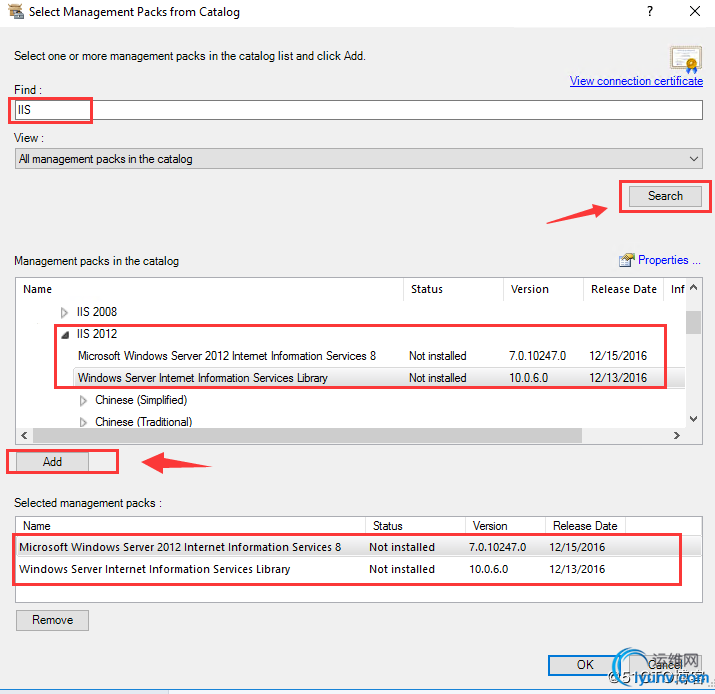Sort the catalog by Status column header
715x694 pixels.
(453, 289)
